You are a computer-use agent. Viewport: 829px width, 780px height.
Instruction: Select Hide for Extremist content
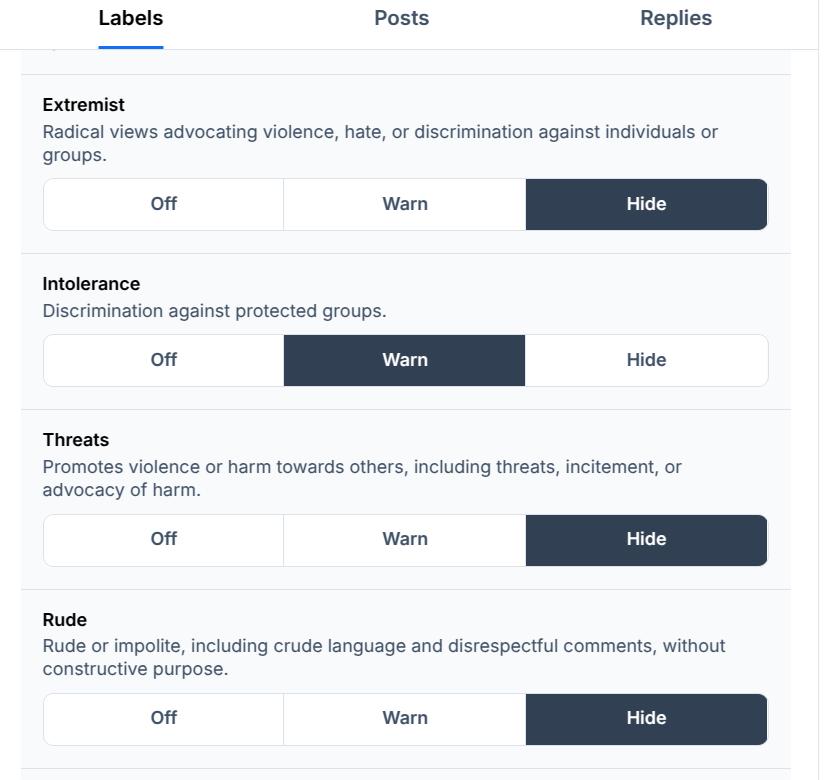646,204
